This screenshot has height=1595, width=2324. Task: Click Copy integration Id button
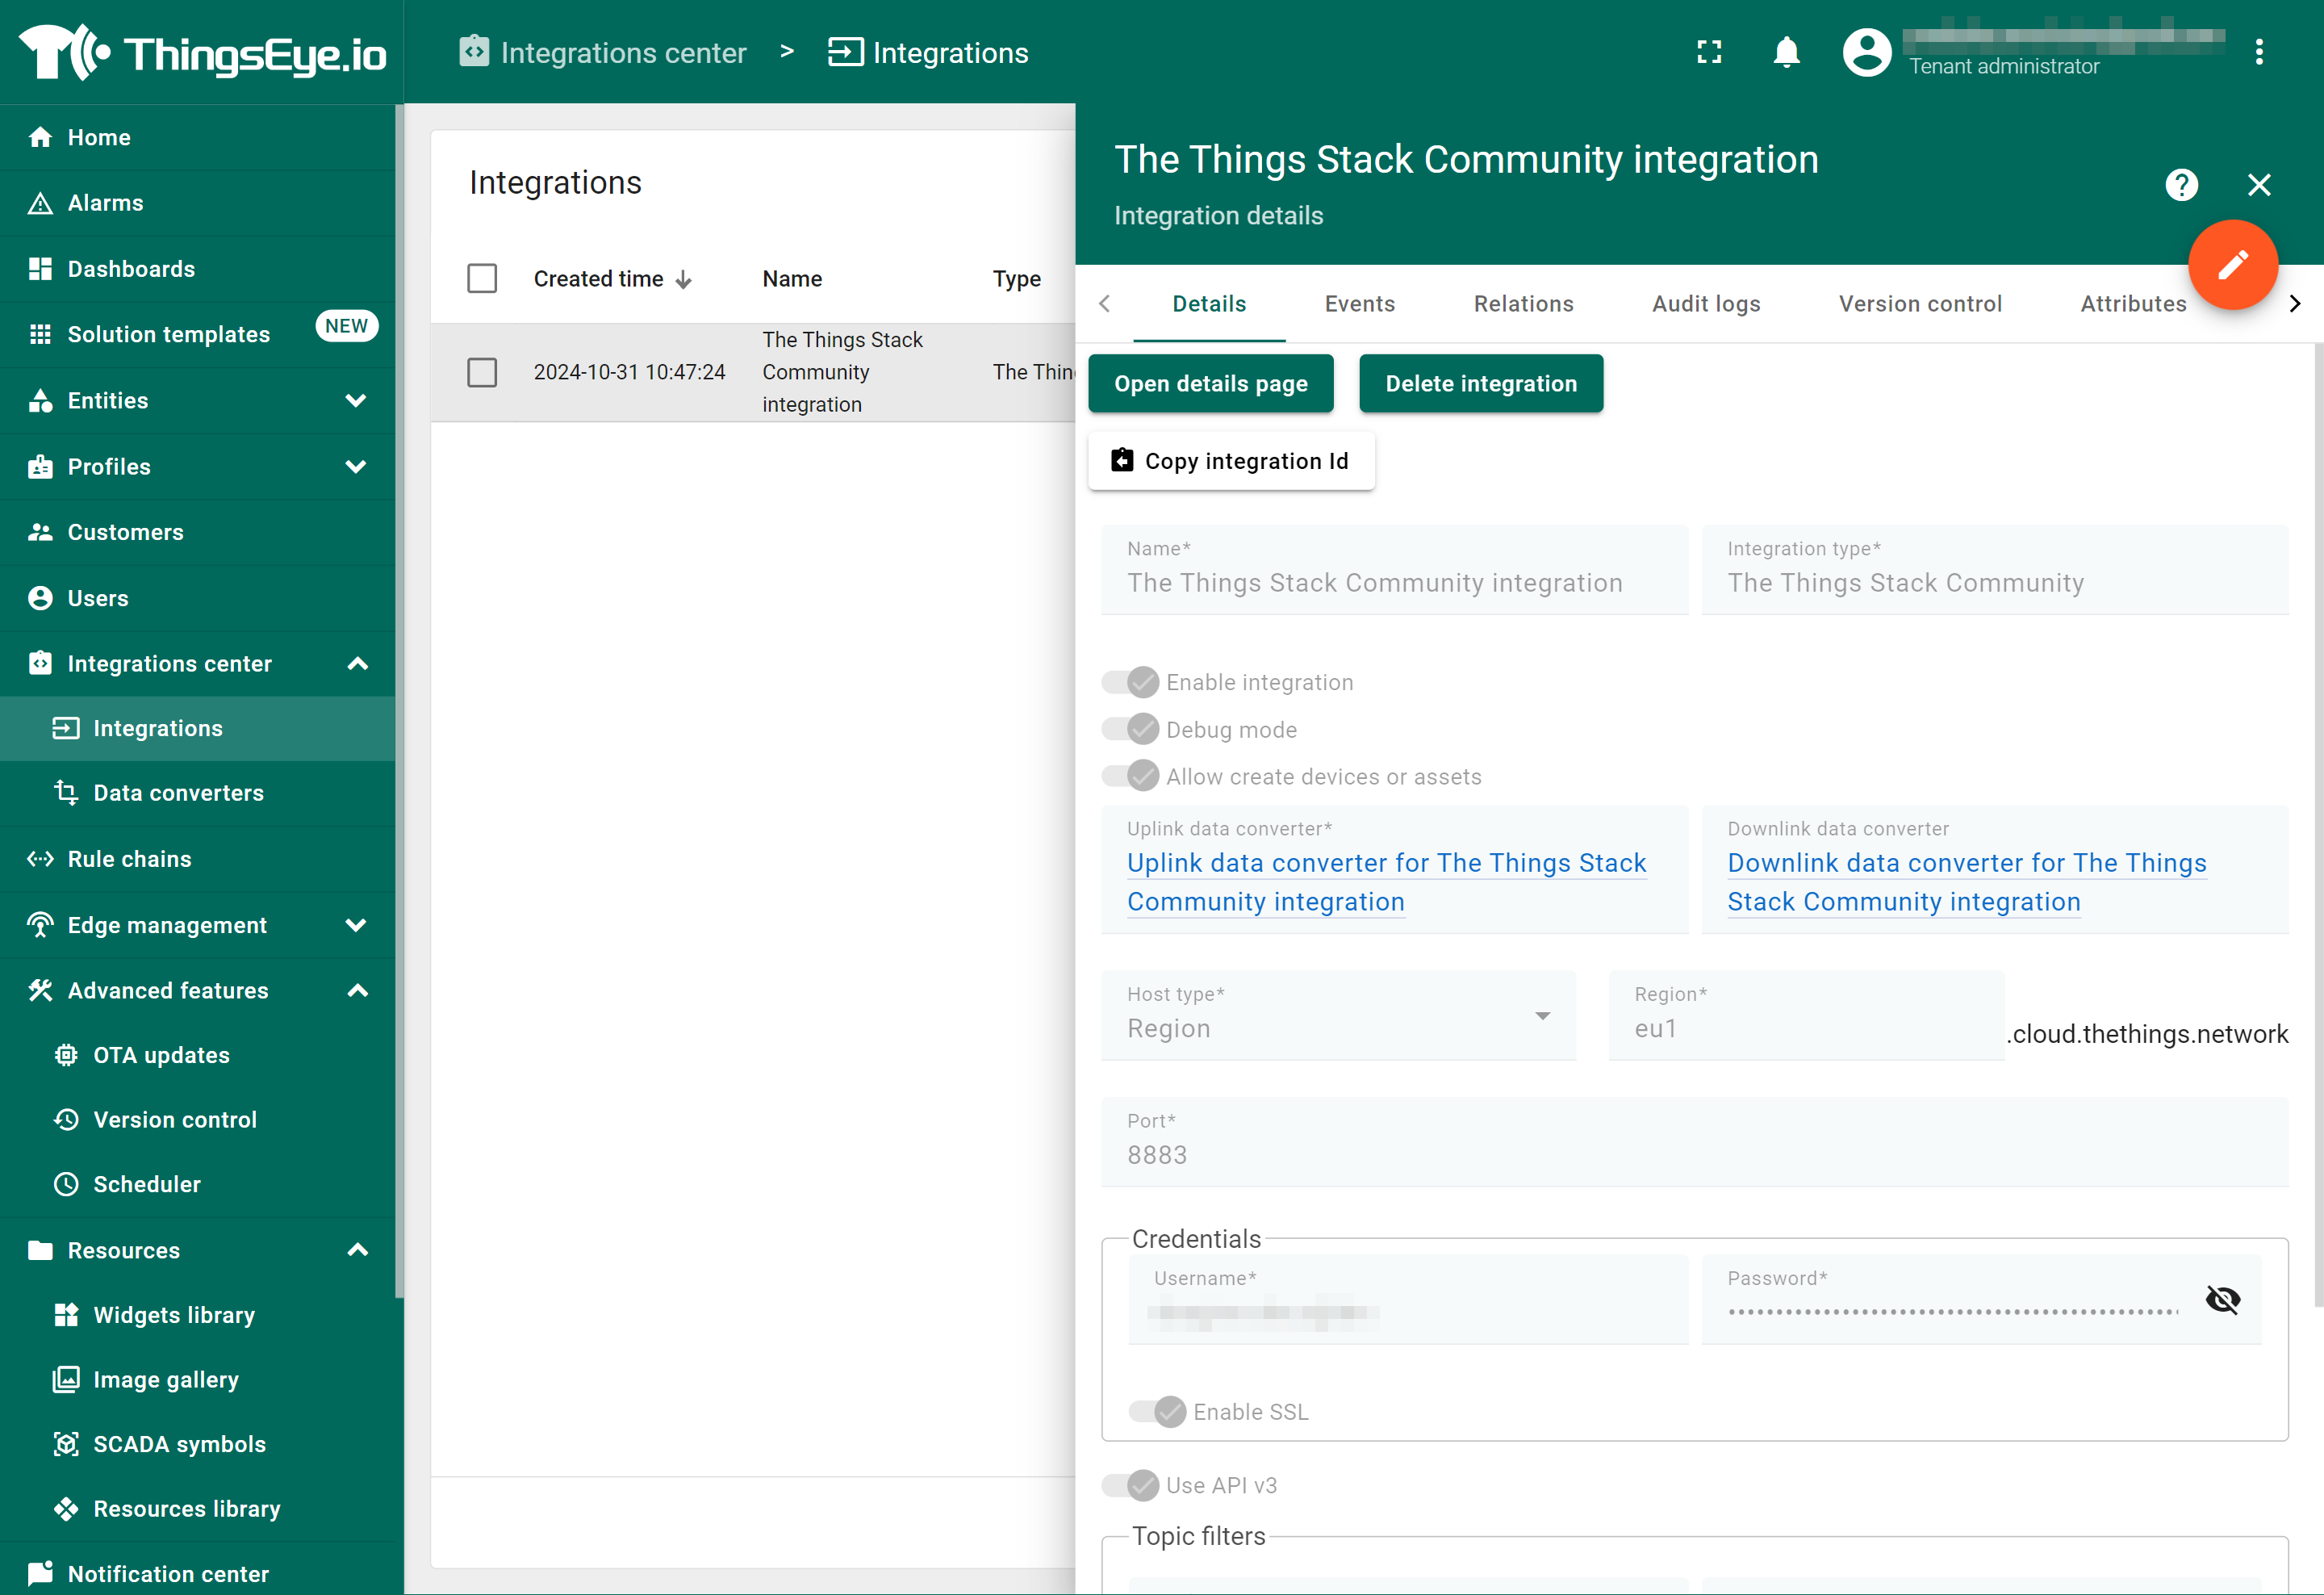click(1231, 461)
